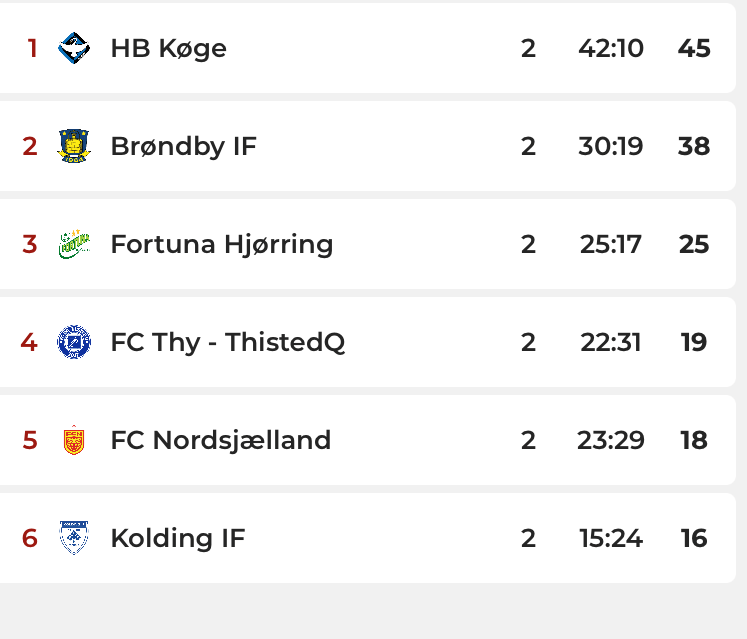
Task: Select the Kolding IF team name
Action: point(177,538)
